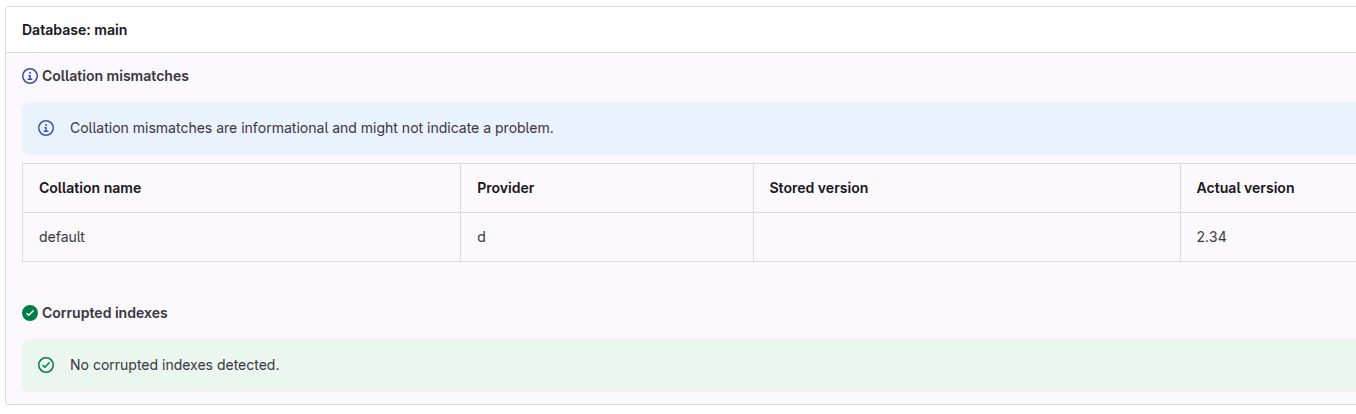Click the 'Collation name' column header
Screen dimensions: 1356x414
pyautogui.click(x=90, y=188)
